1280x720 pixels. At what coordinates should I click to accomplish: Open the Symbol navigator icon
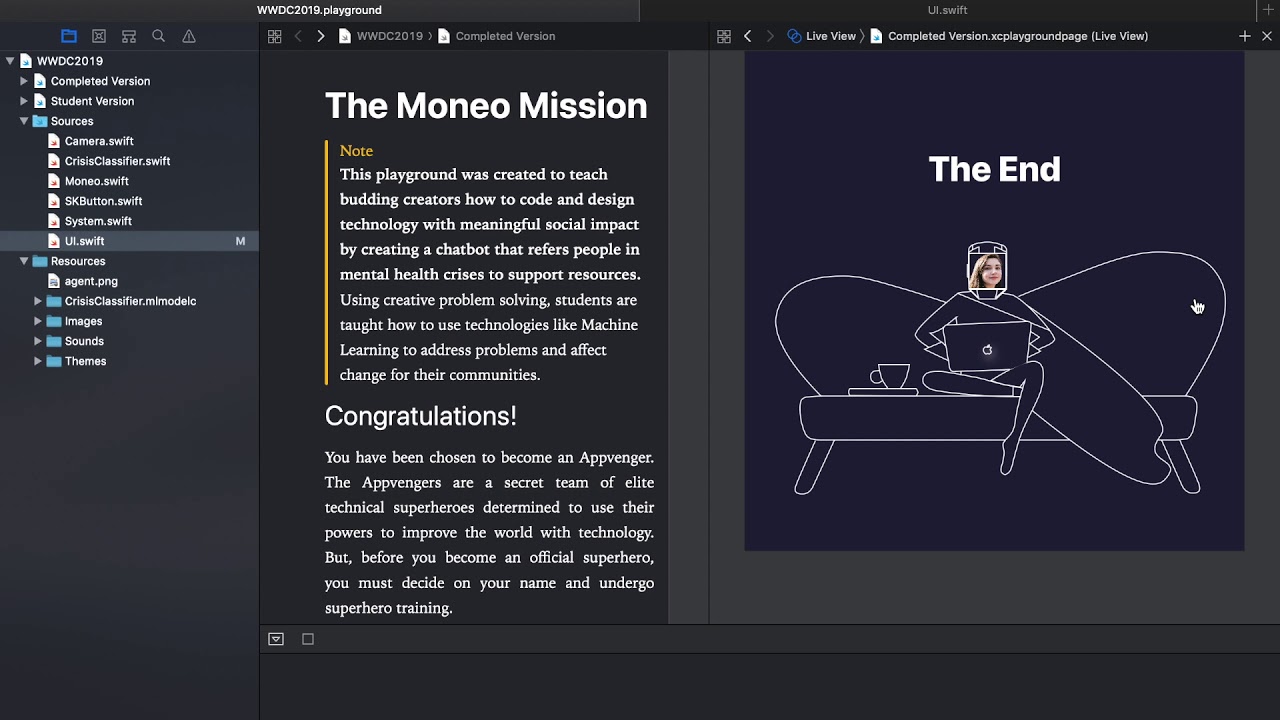[129, 36]
